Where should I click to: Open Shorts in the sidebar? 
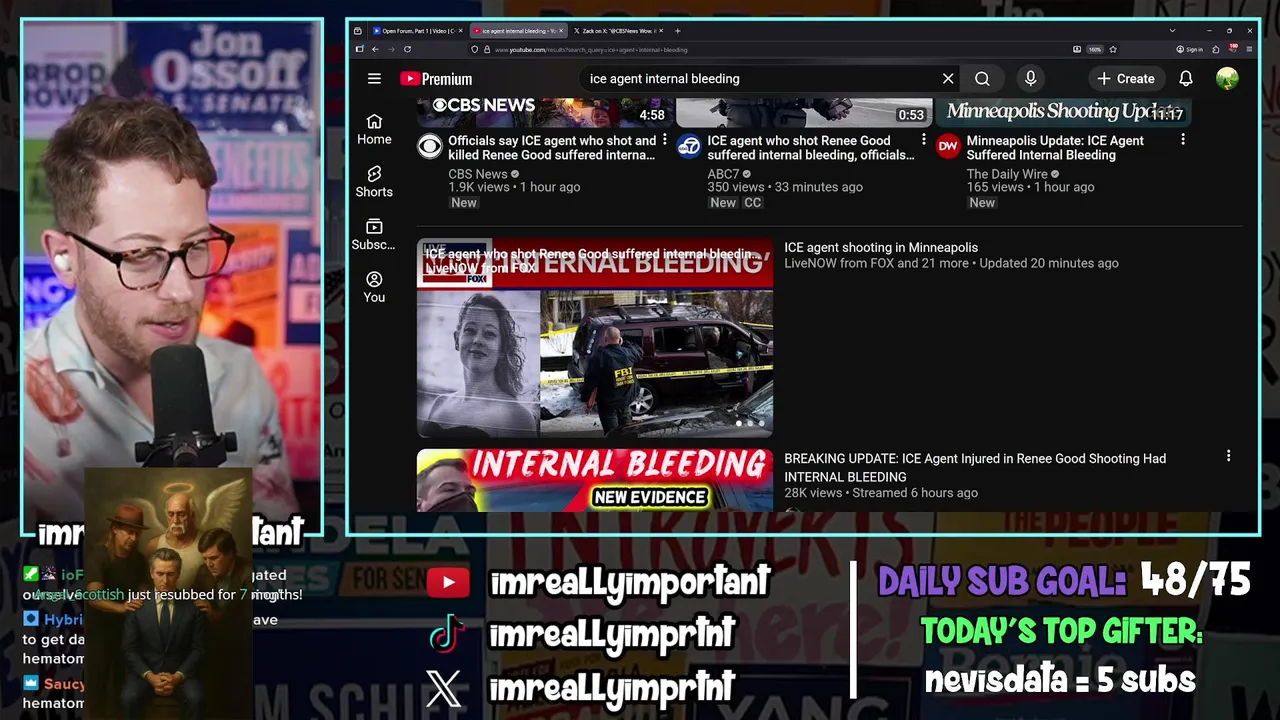[374, 182]
